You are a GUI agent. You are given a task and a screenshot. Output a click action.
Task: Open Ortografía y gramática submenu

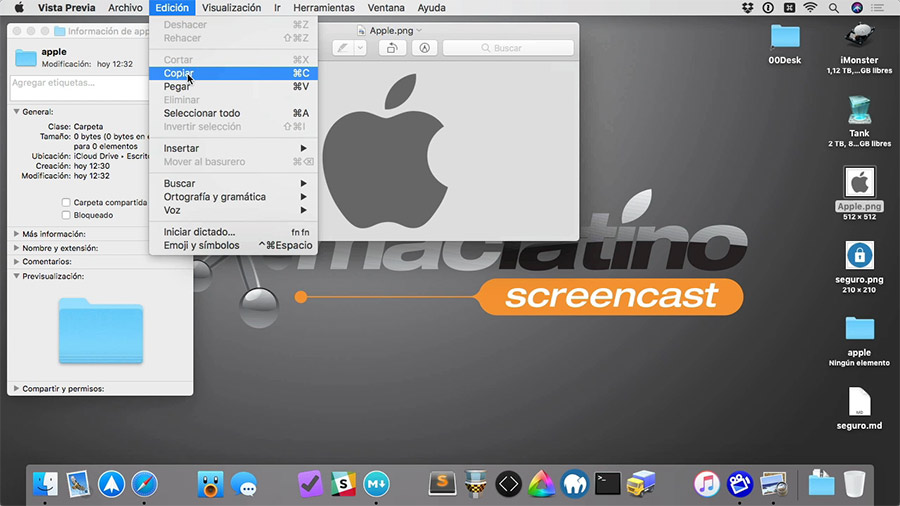[233, 197]
